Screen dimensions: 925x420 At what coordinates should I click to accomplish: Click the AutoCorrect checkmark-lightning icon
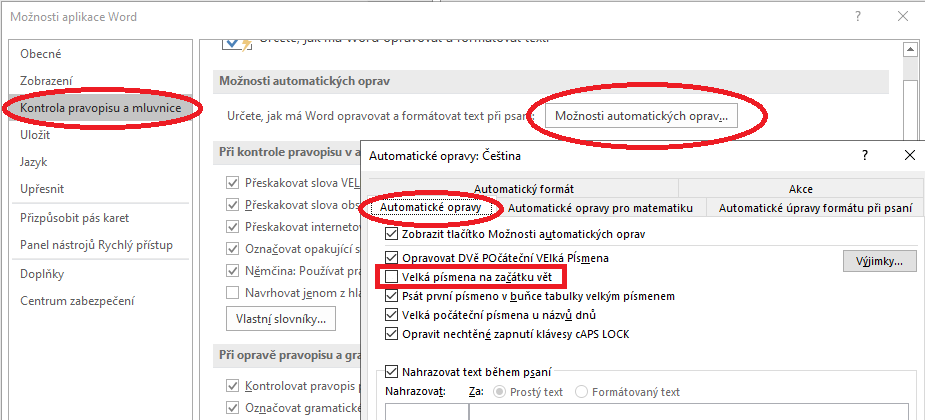click(x=237, y=44)
